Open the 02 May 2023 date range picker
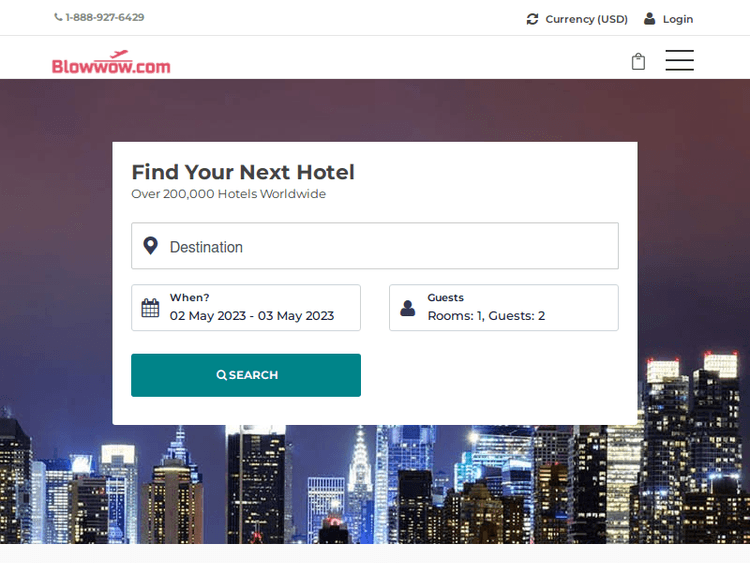Screen dimensions: 750x563 252,316
